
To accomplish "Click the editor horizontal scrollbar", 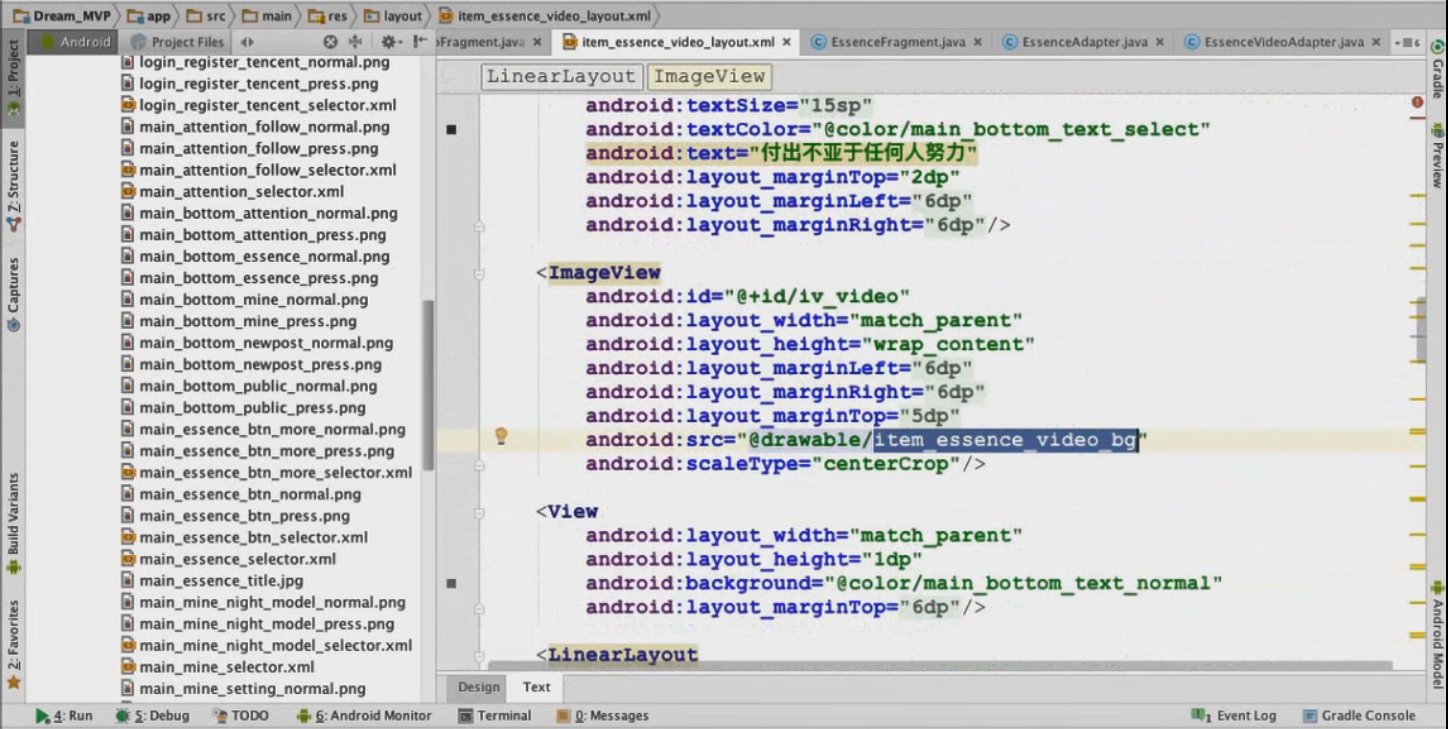I will pos(940,665).
